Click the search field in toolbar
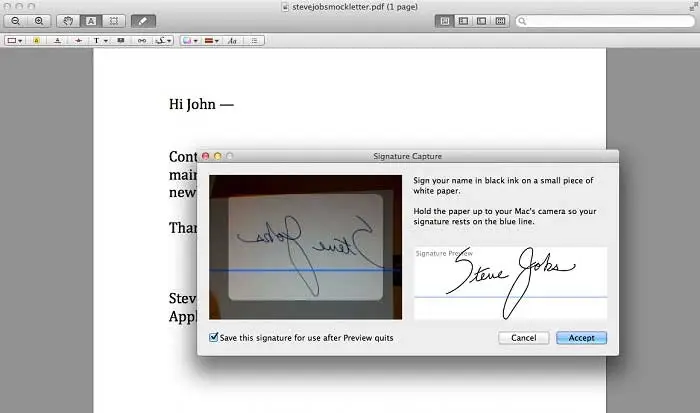Screen dimensions: 700x413 [605, 21]
